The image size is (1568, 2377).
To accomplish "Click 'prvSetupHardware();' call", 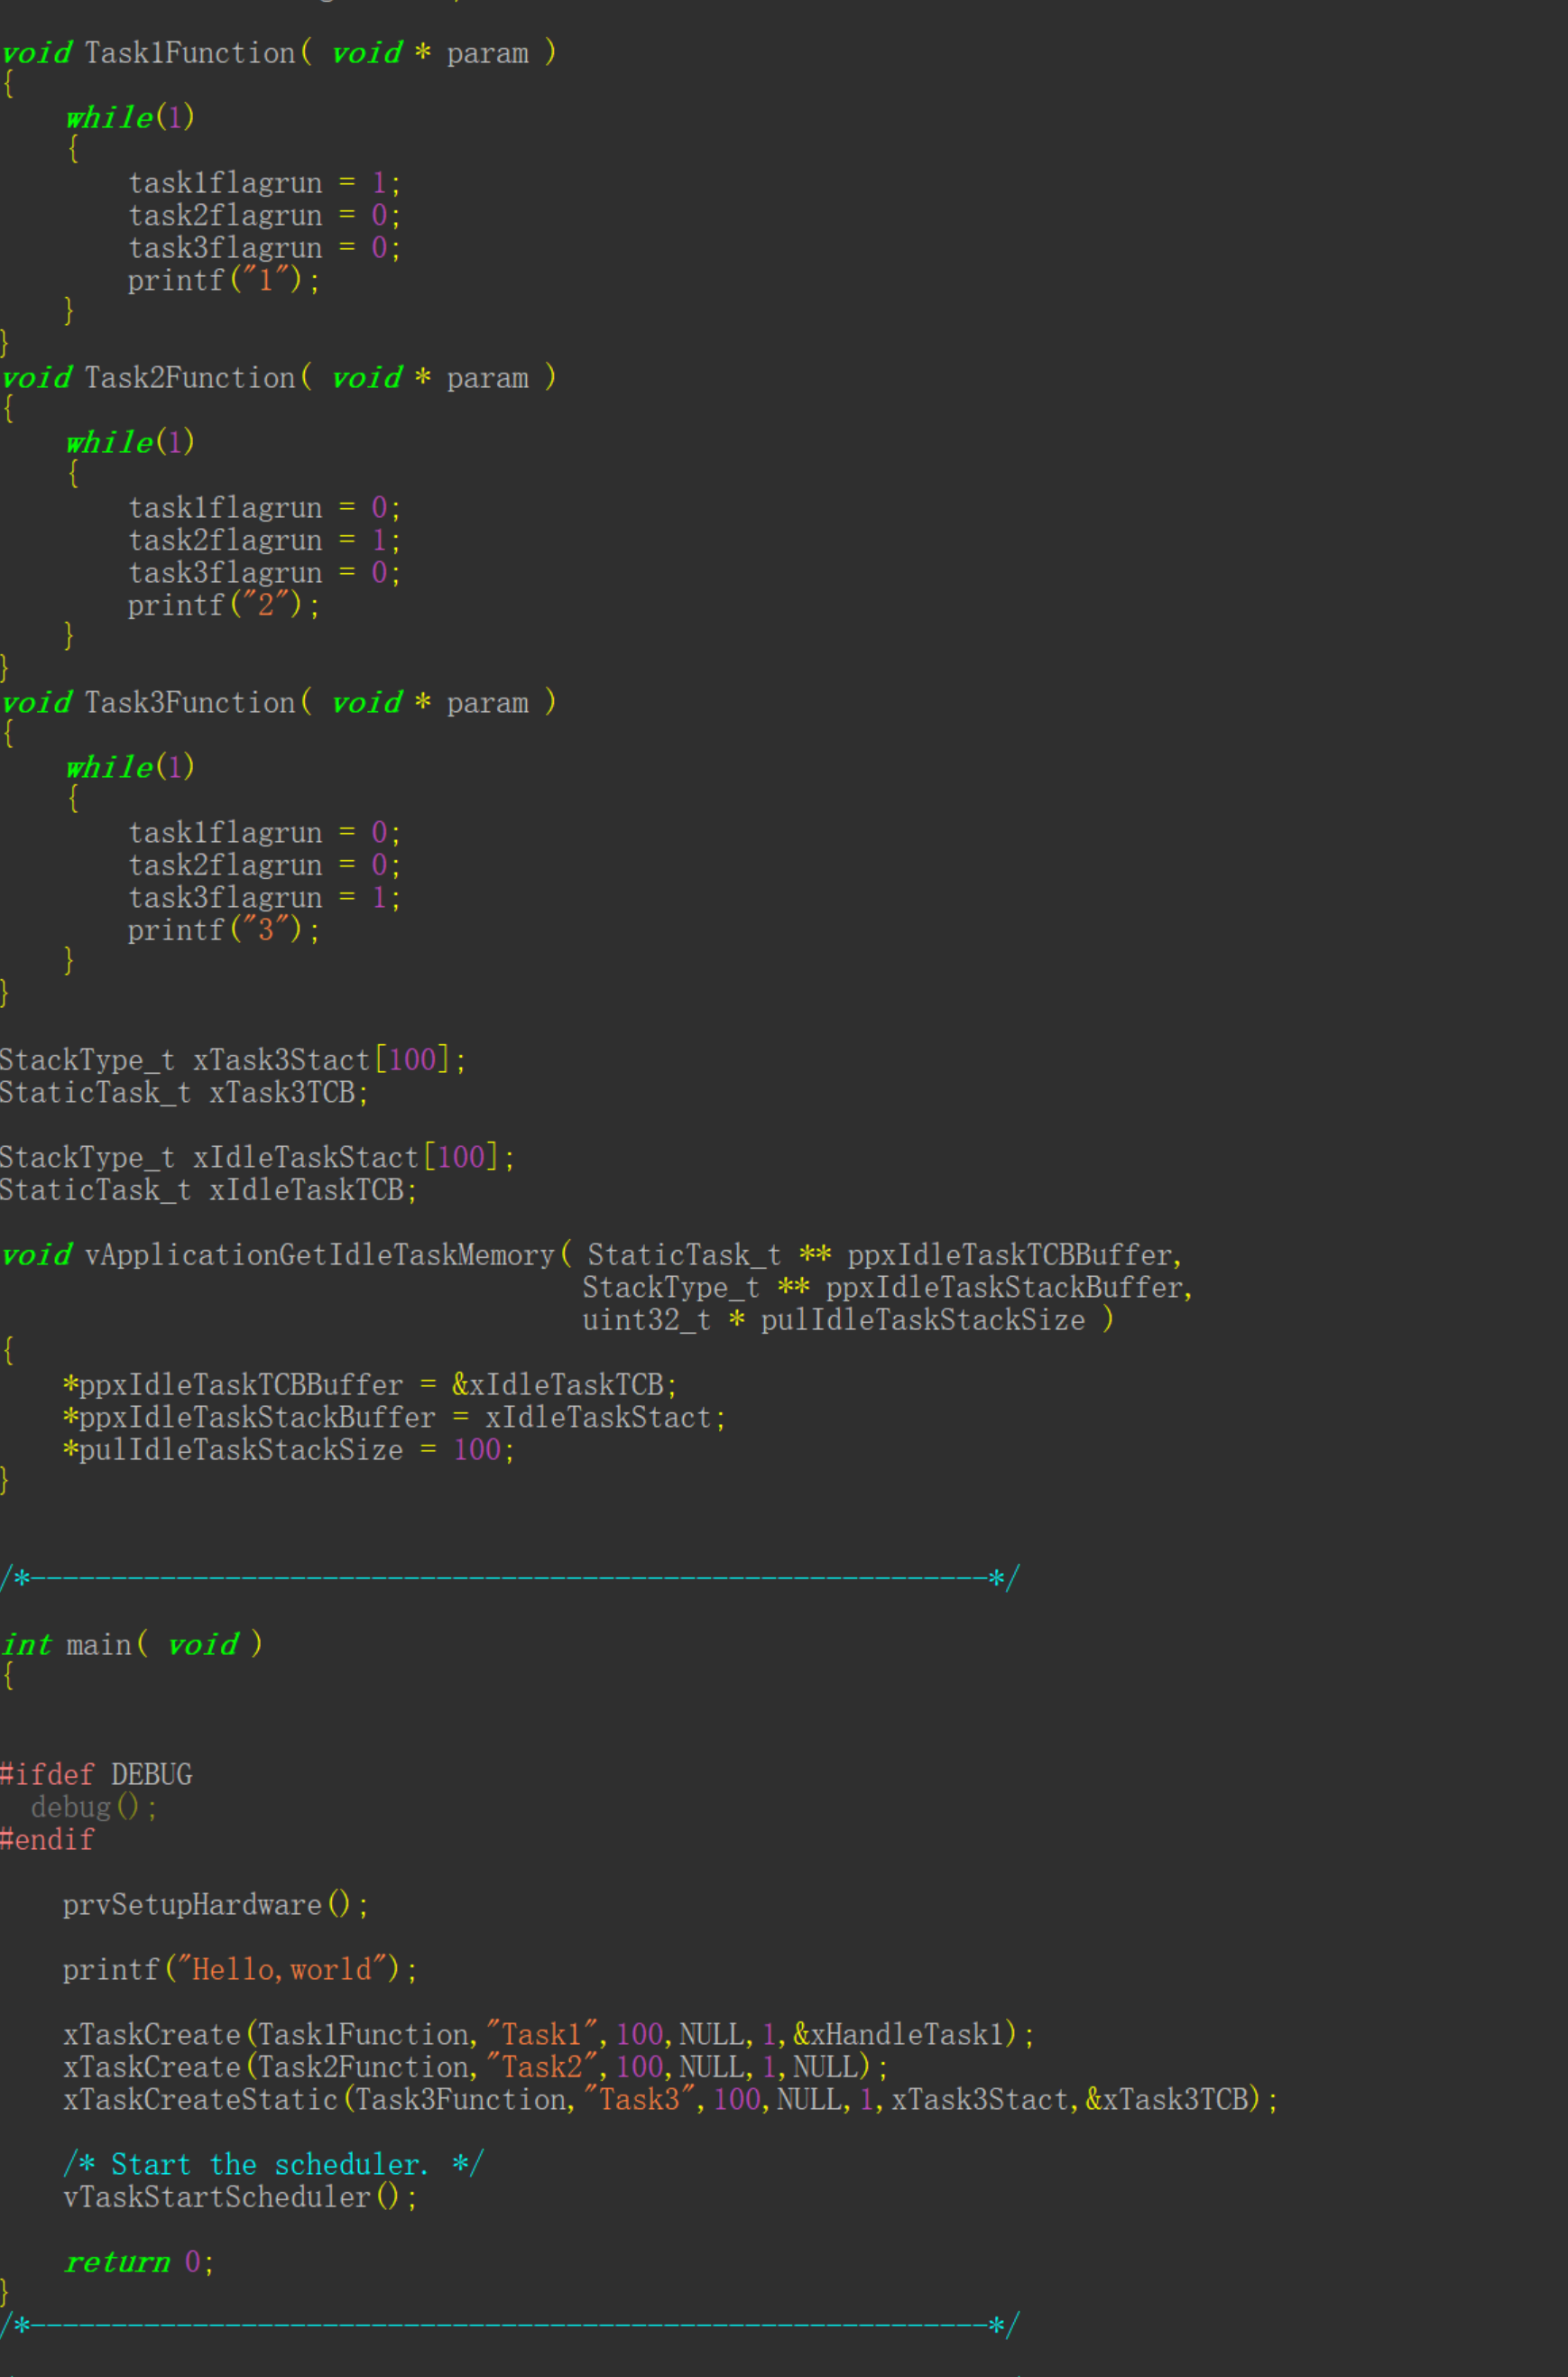I will click(x=215, y=1905).
